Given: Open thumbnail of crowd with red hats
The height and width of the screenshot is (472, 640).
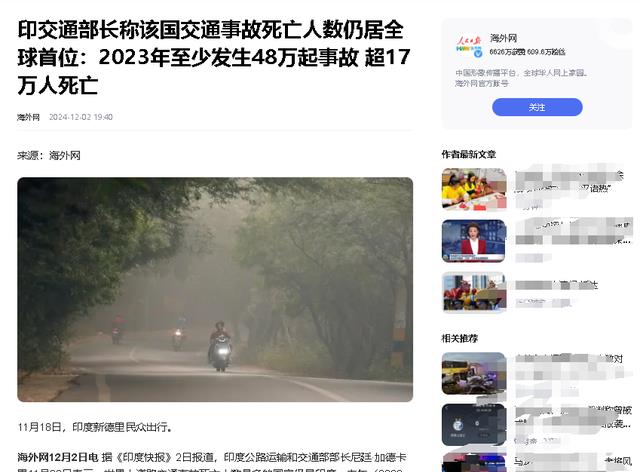Looking at the screenshot, I should (x=474, y=292).
